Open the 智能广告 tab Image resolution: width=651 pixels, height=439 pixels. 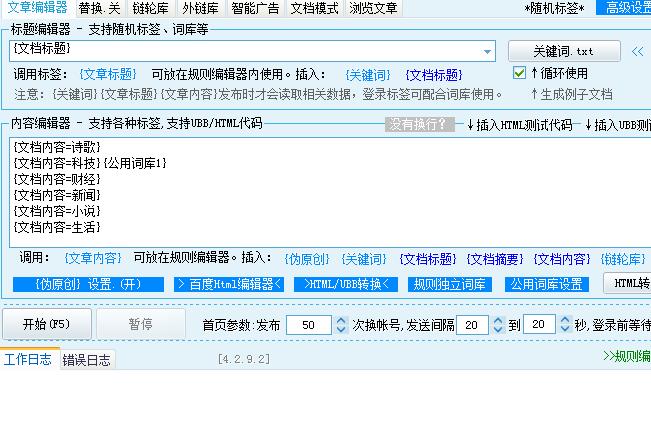coord(256,8)
